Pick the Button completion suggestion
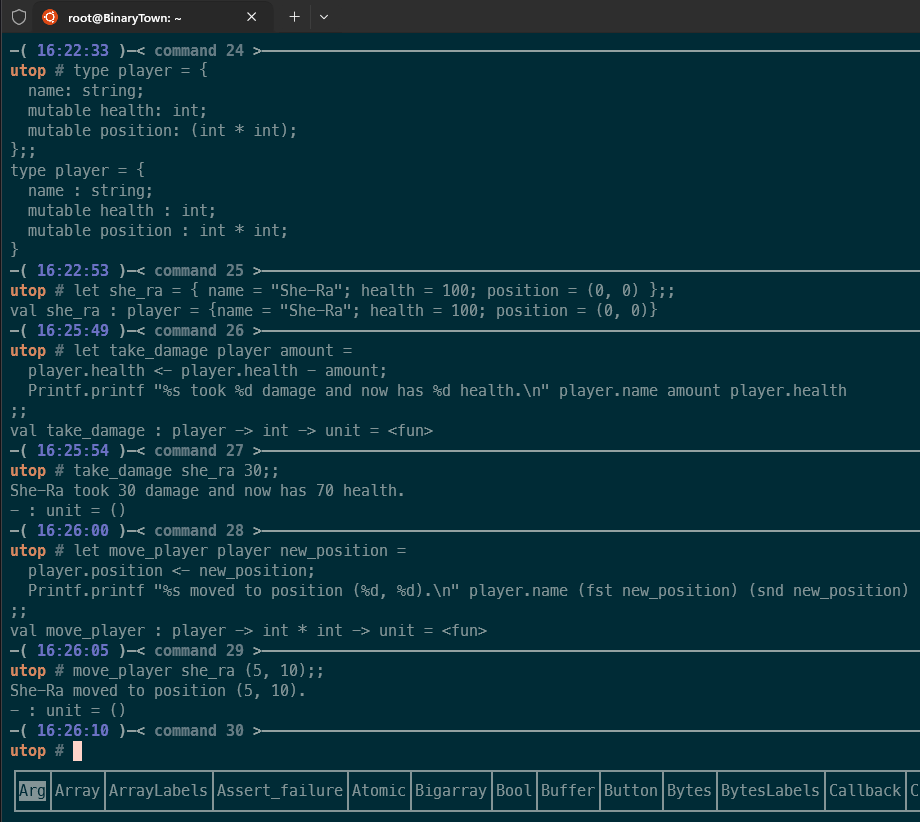This screenshot has height=822, width=920. (630, 790)
